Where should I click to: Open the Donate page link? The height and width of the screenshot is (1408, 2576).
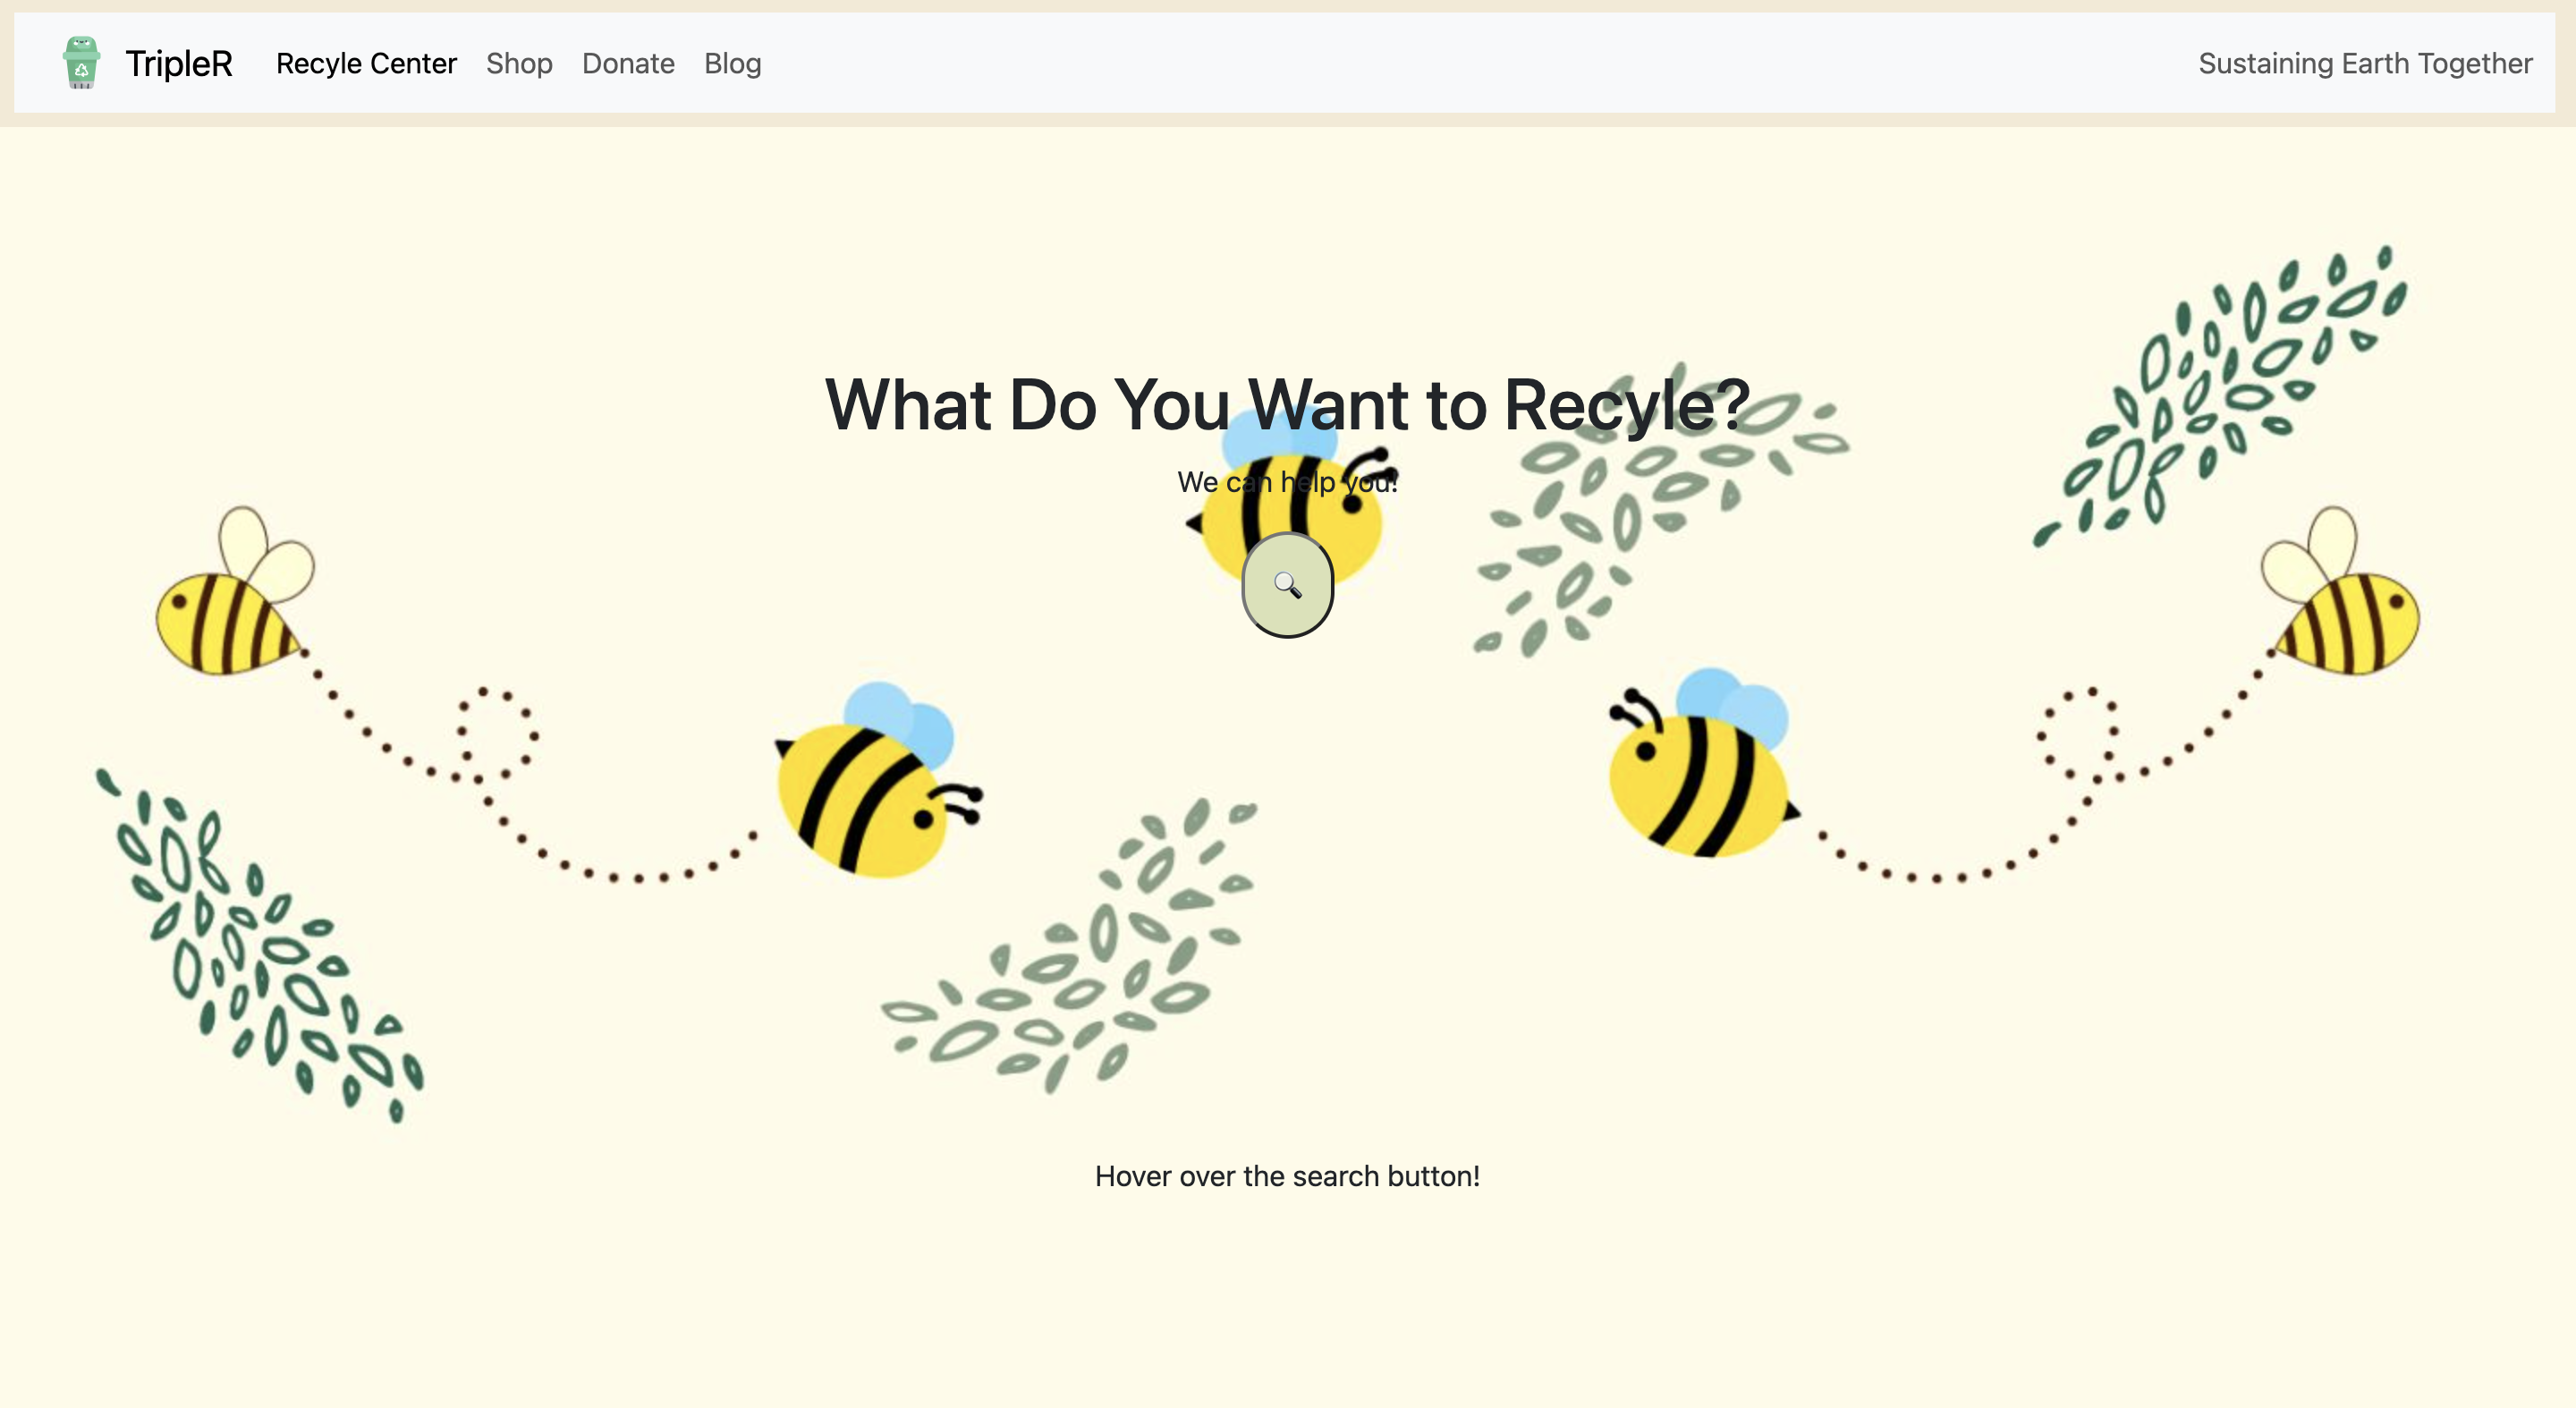click(628, 63)
